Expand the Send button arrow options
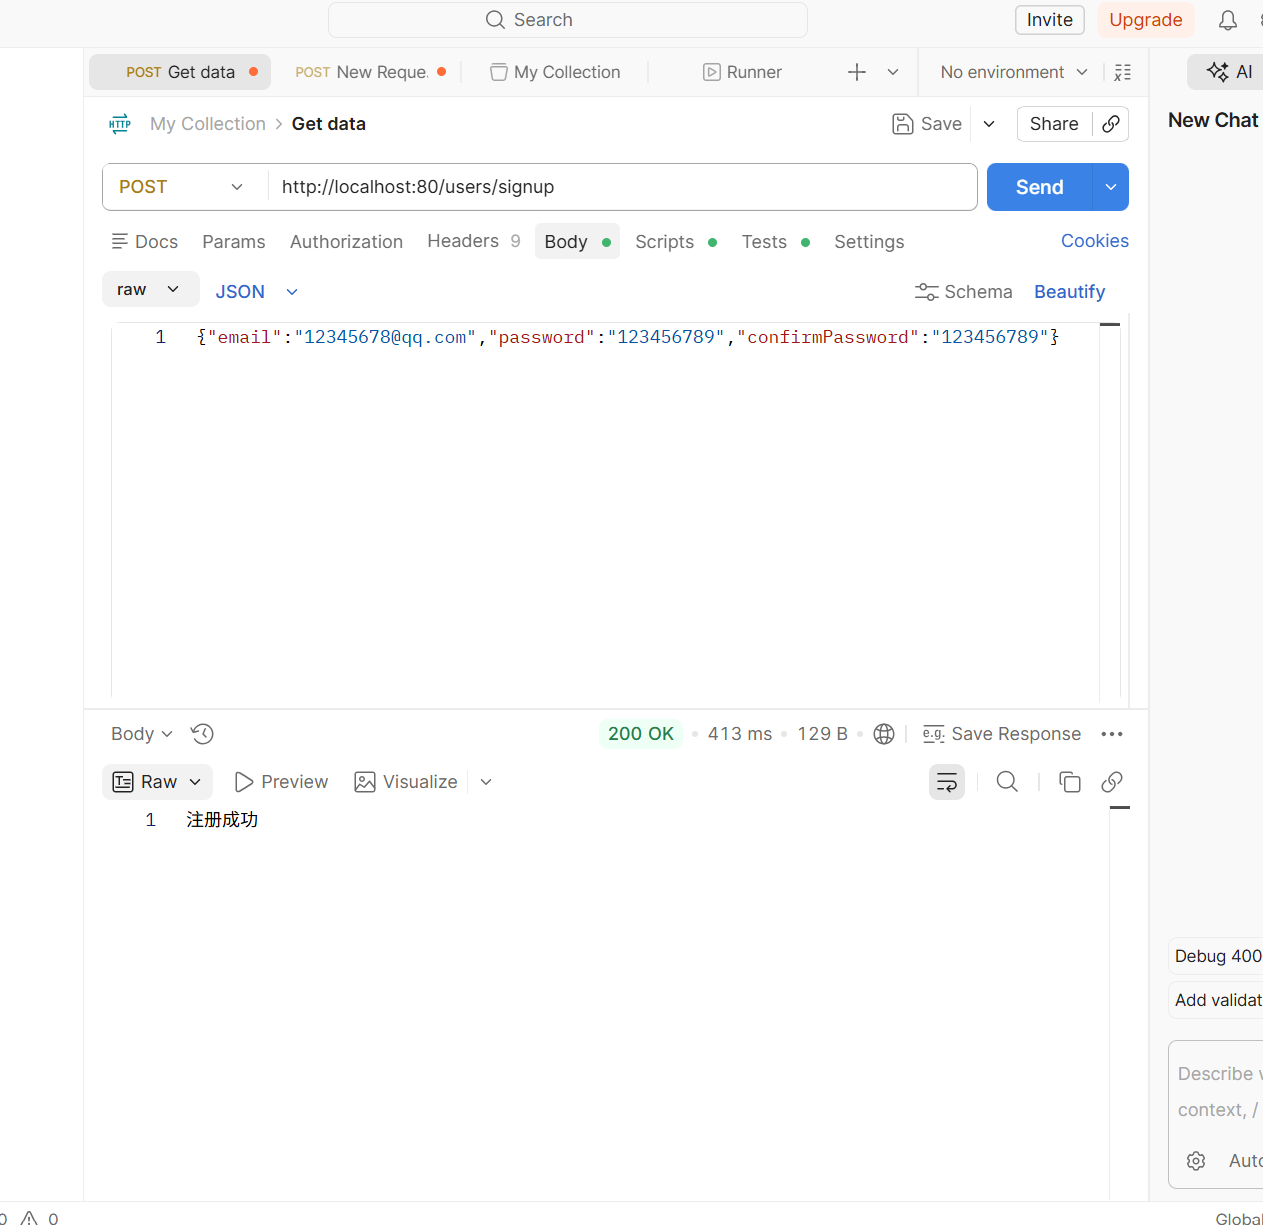The height and width of the screenshot is (1225, 1263). [1111, 187]
